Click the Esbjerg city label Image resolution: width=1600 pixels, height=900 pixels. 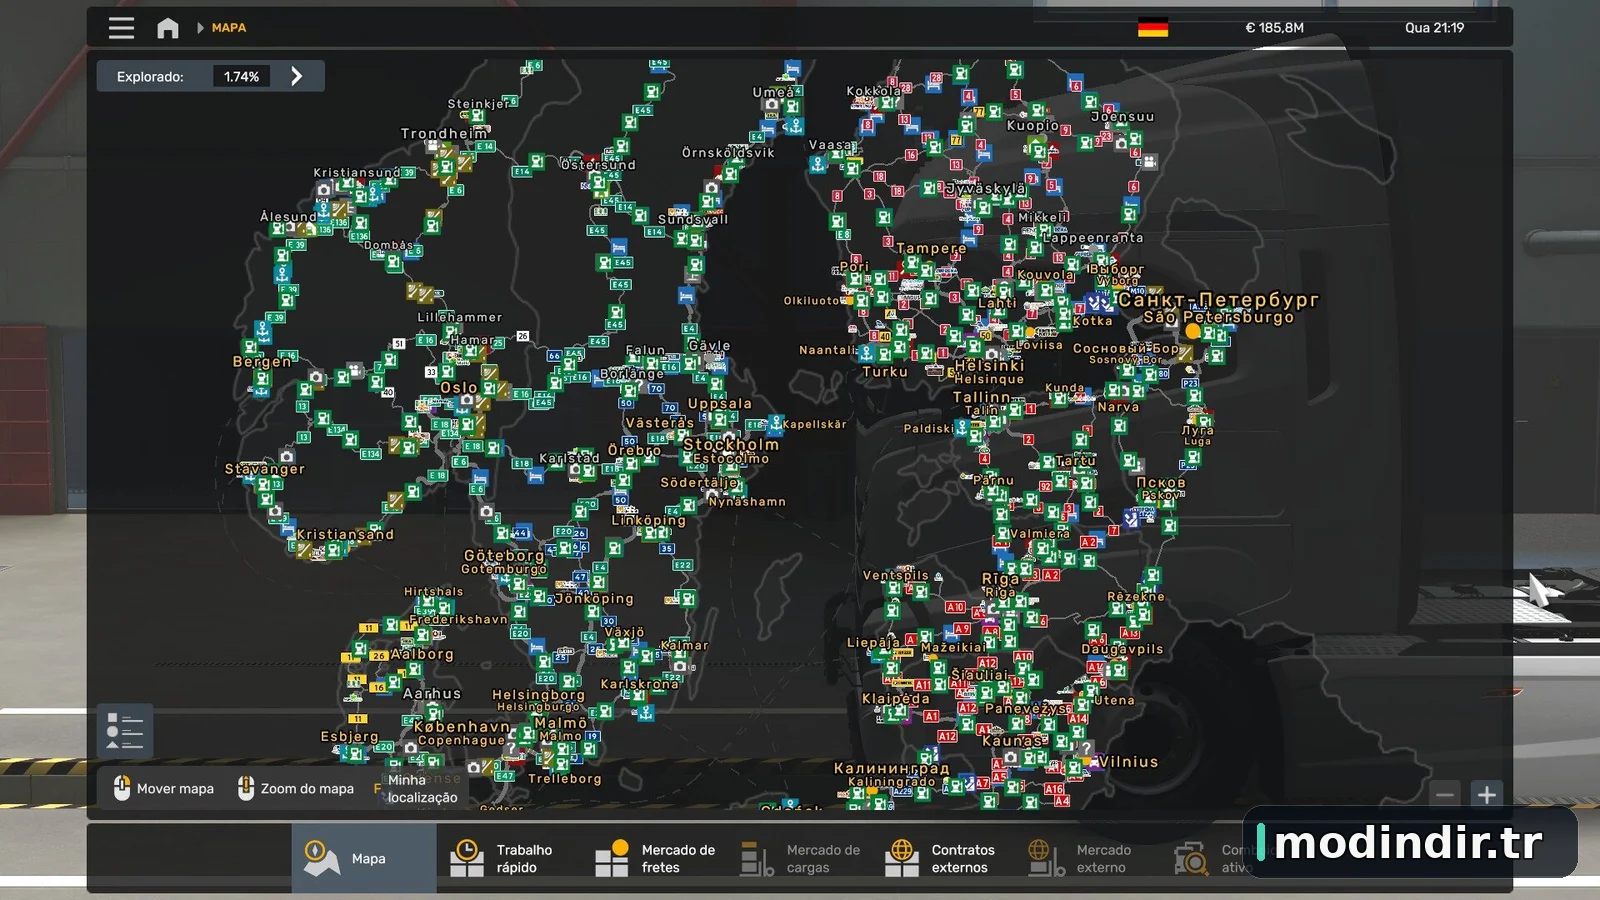tap(350, 736)
